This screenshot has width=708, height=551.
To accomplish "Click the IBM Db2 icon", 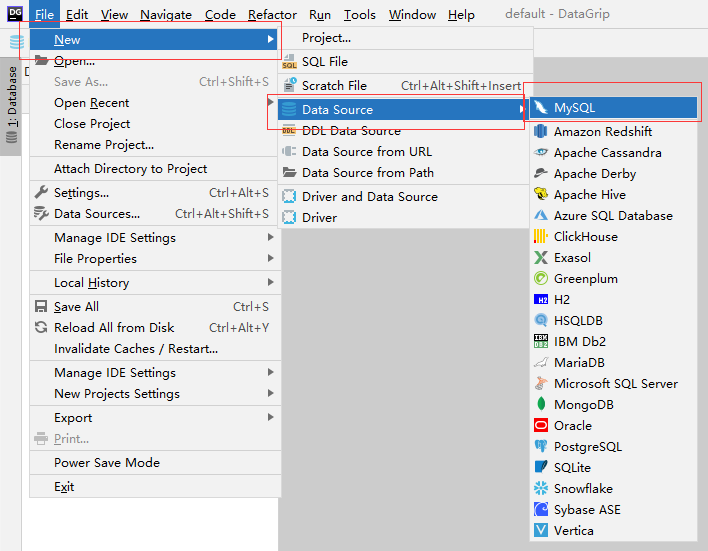I will [540, 341].
